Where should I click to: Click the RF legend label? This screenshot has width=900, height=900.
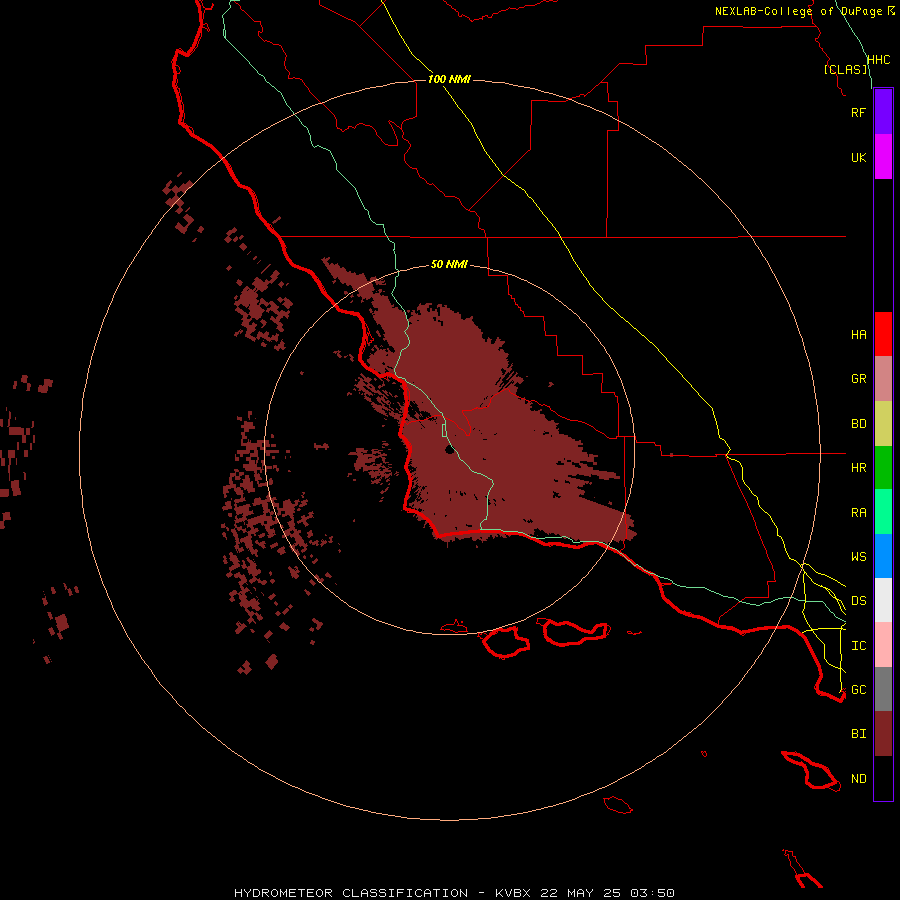coord(858,113)
